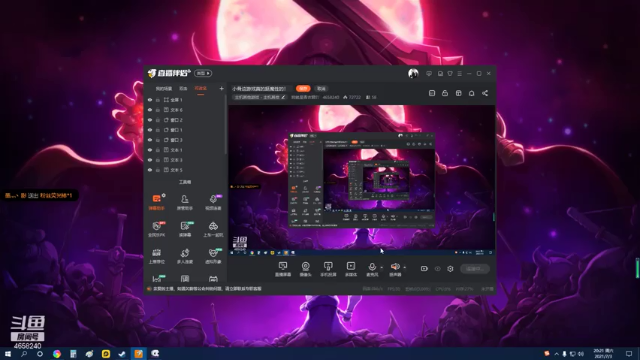Switch to the first scene tab
The width and height of the screenshot is (640, 360).
(164, 89)
